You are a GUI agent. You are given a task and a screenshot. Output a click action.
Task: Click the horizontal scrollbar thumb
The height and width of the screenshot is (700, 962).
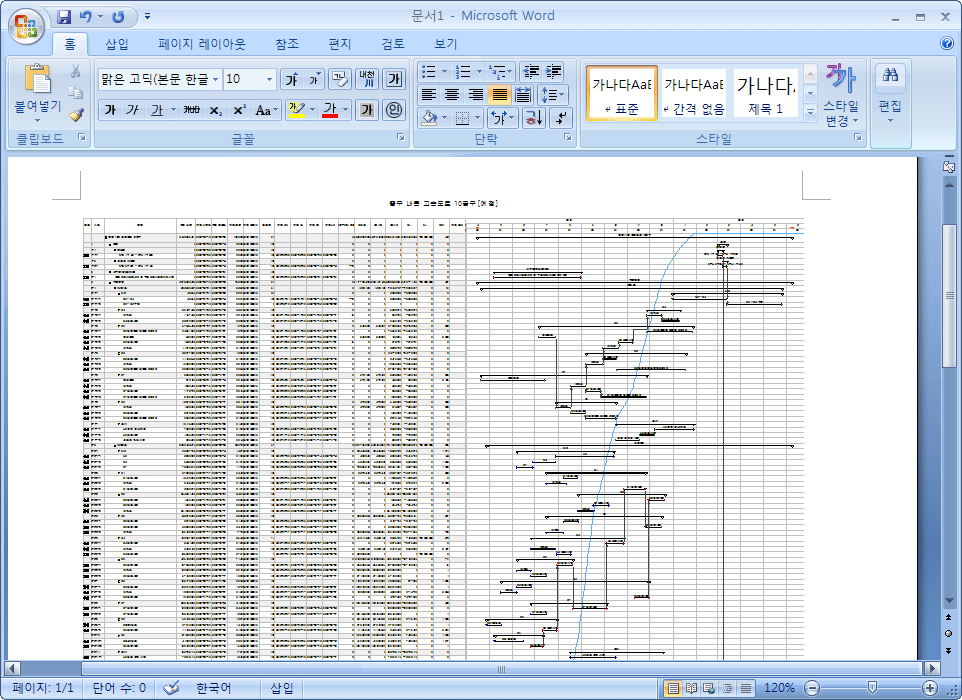coord(500,668)
